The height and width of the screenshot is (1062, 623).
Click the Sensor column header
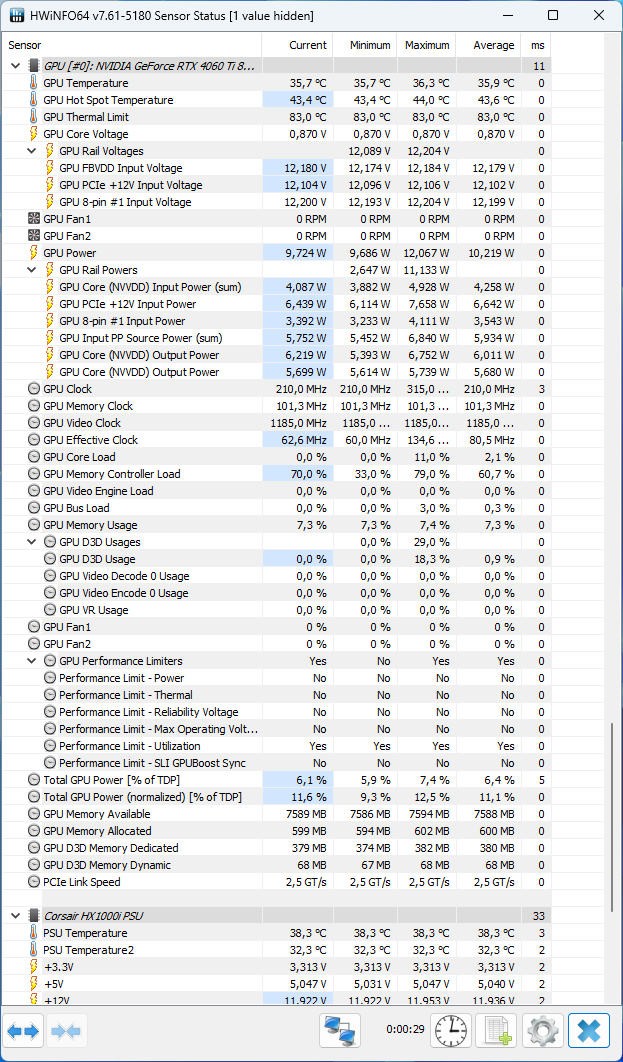(x=132, y=45)
